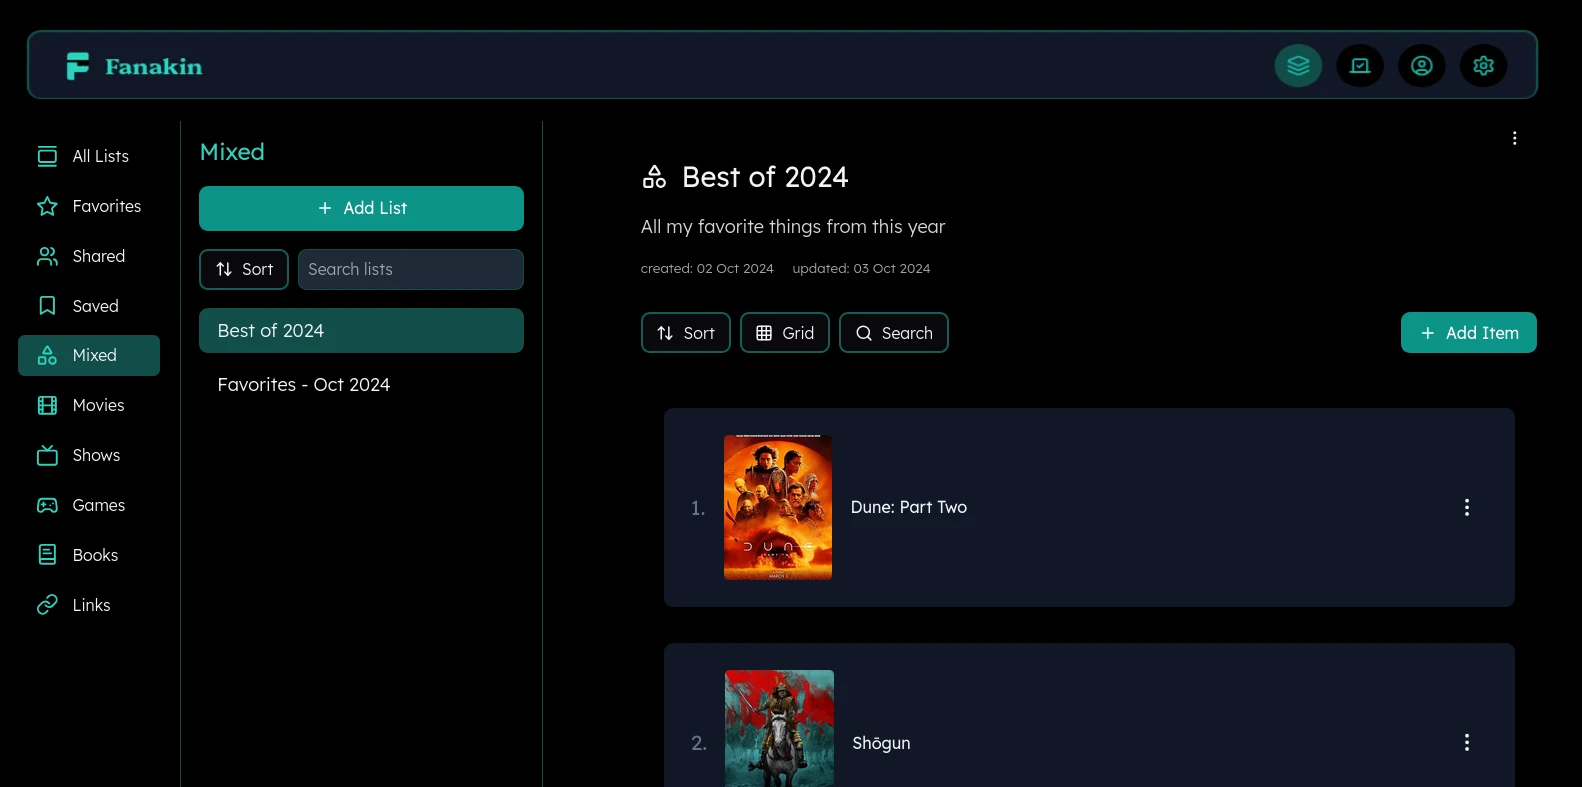Sort the lists panel

point(244,269)
